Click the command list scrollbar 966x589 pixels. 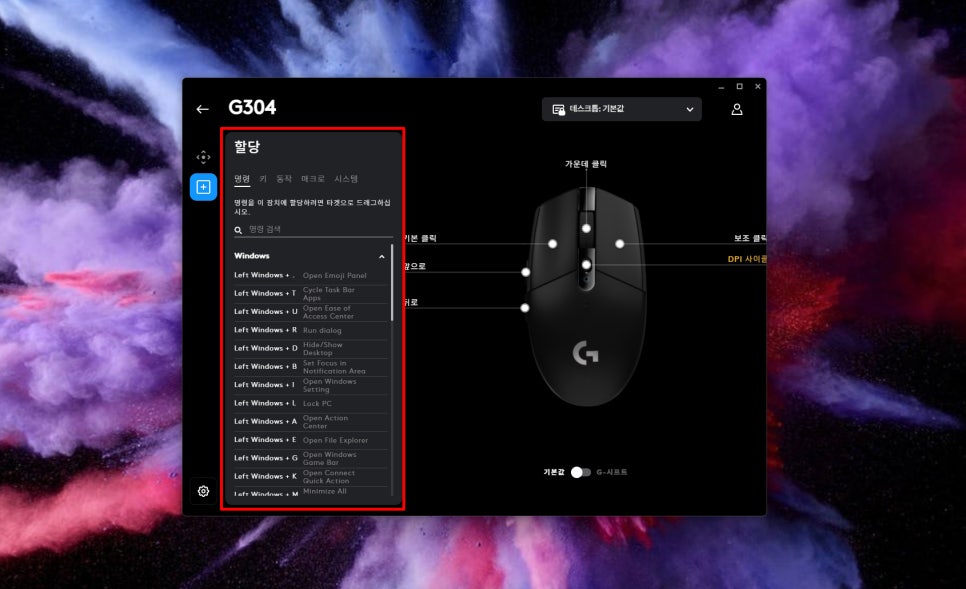392,283
